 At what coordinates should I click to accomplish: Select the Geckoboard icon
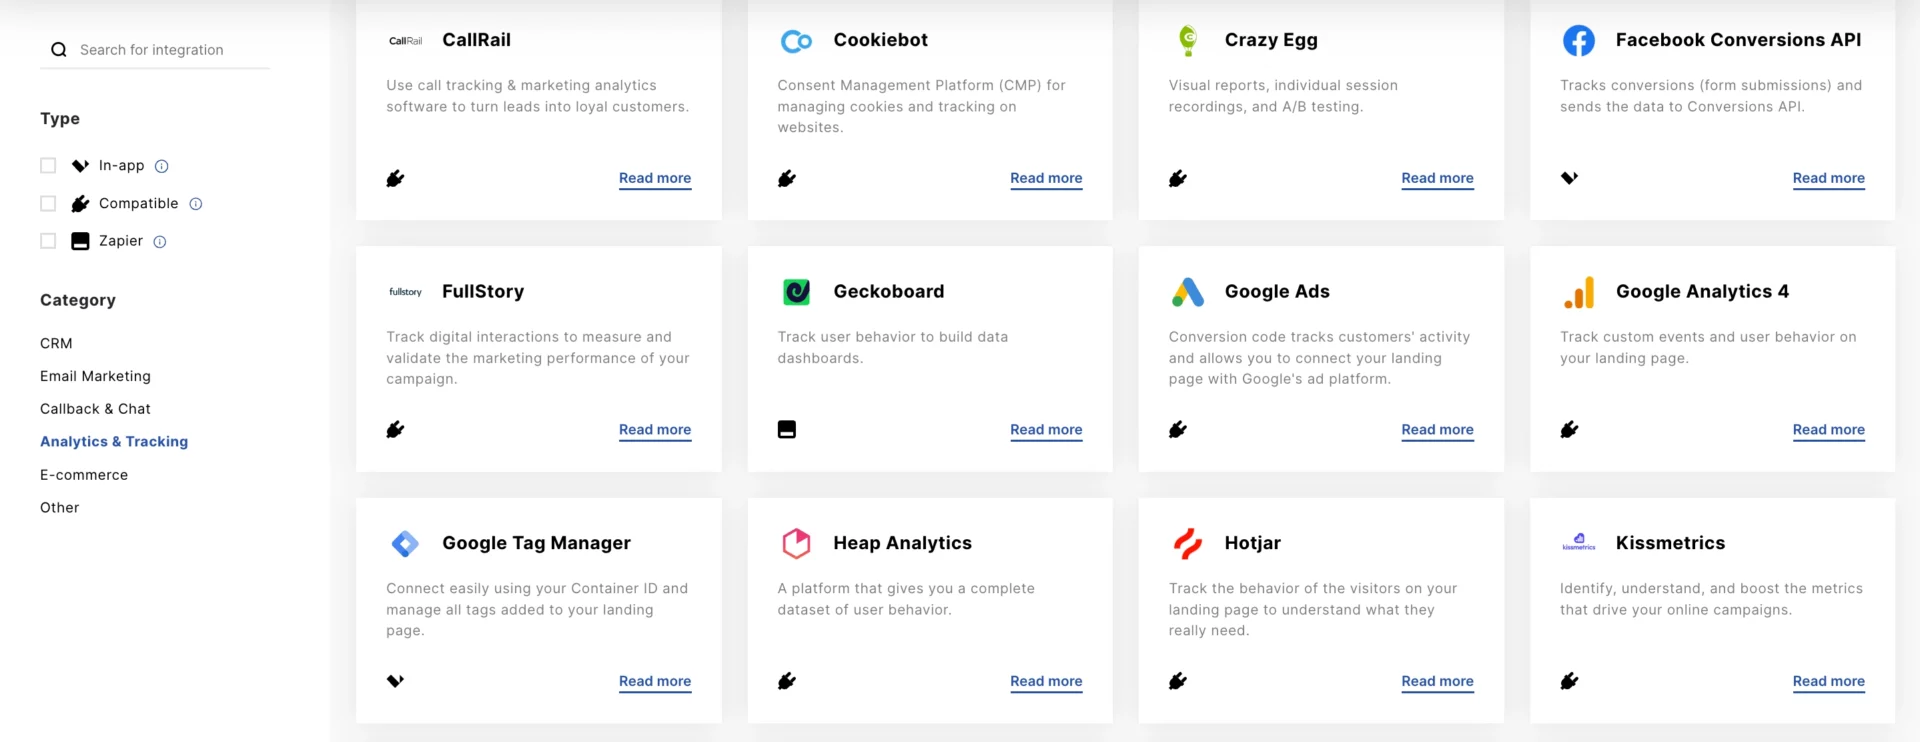pos(796,292)
